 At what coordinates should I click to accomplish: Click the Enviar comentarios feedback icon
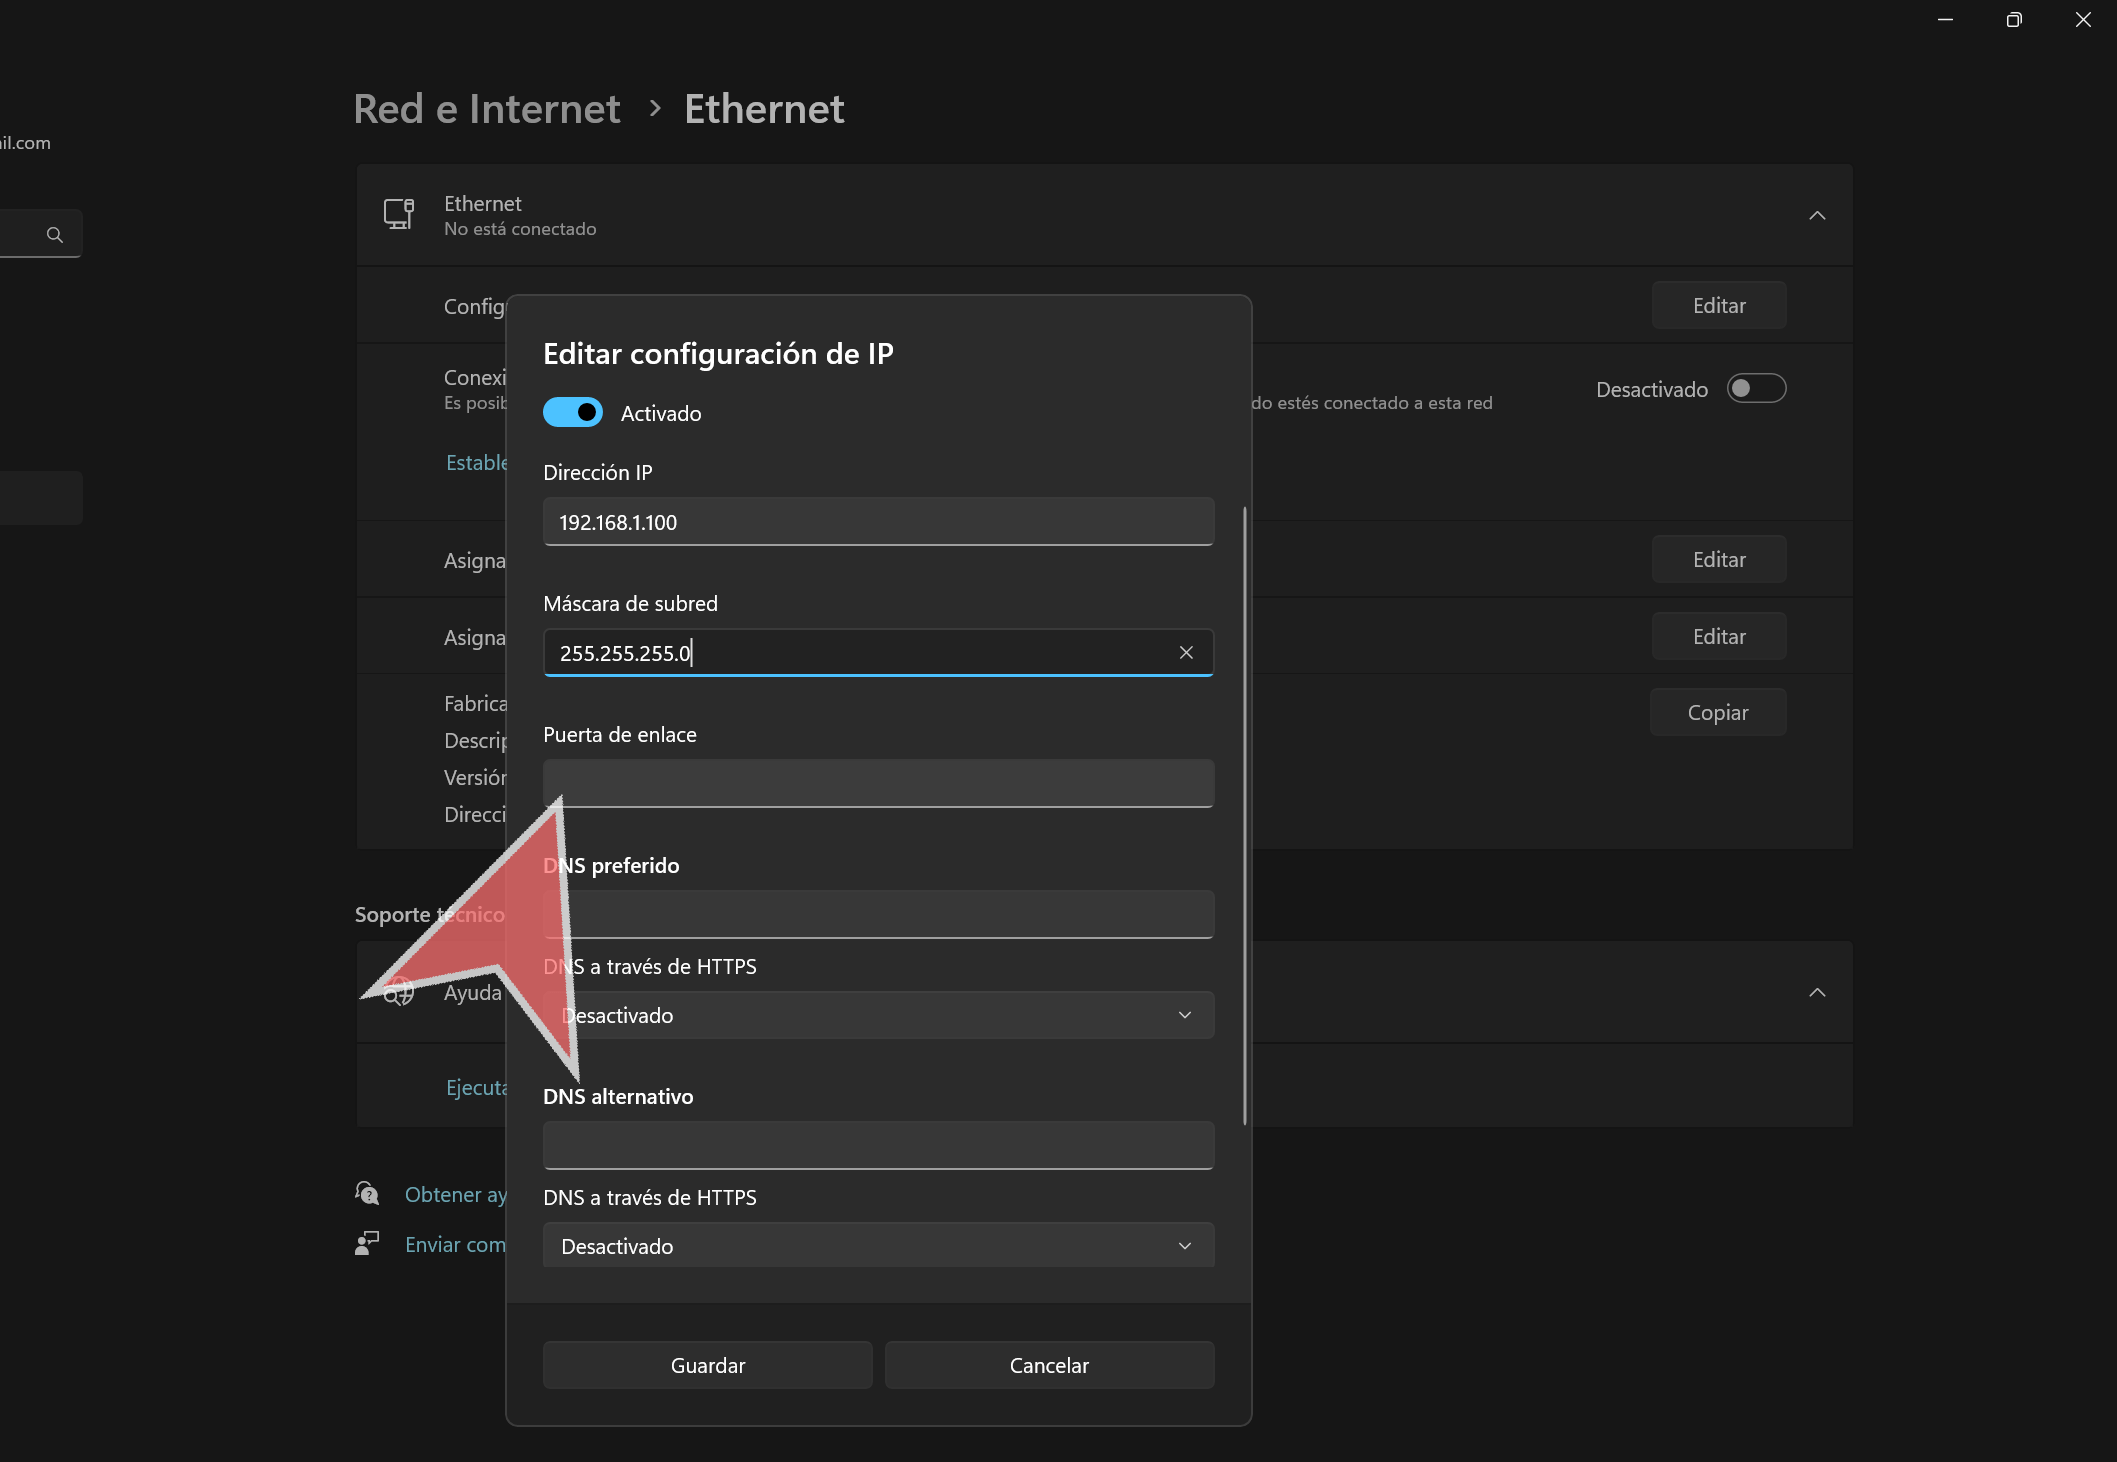367,1243
